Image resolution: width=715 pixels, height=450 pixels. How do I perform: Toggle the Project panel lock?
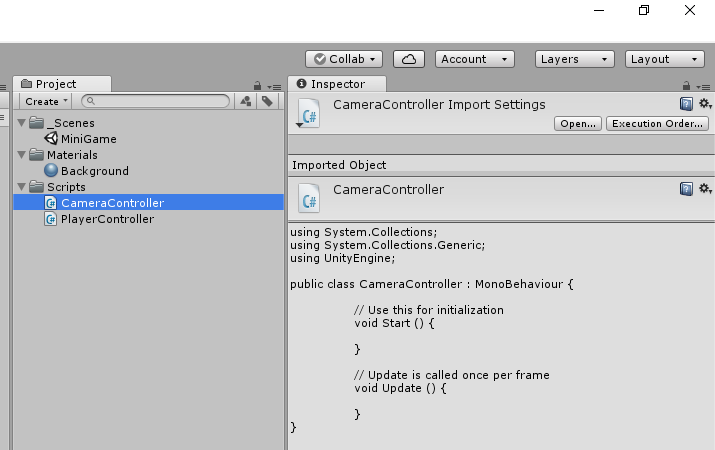[258, 86]
